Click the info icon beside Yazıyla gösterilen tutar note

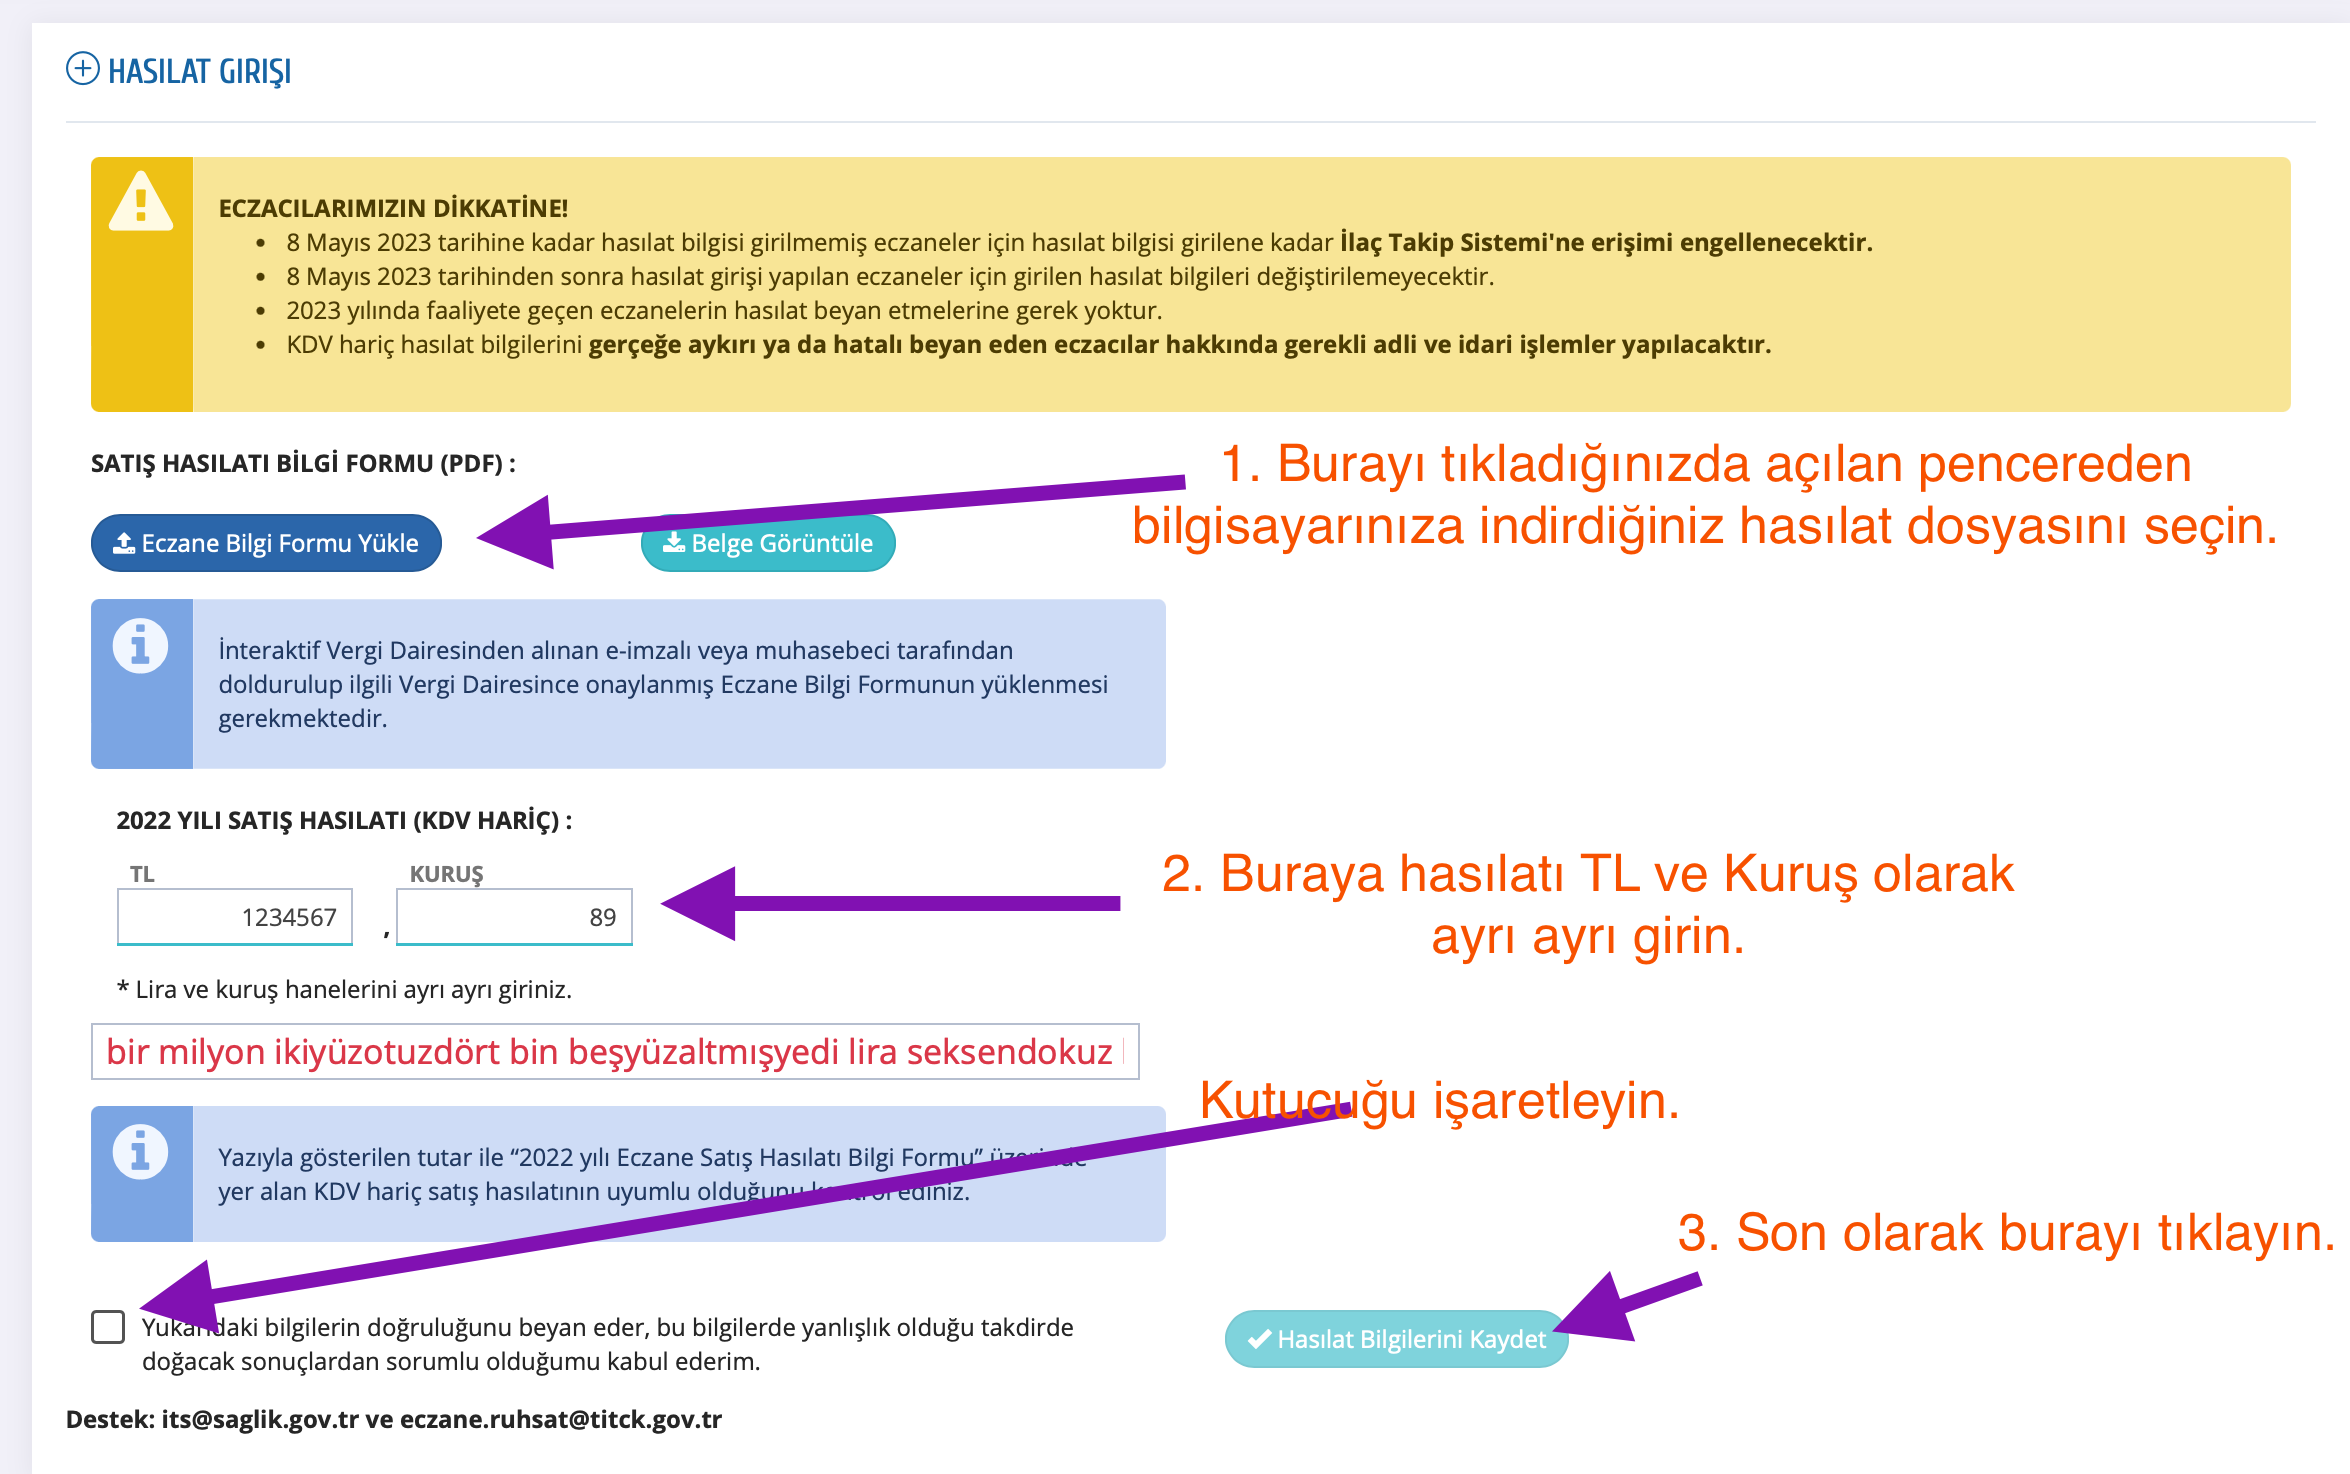[140, 1152]
